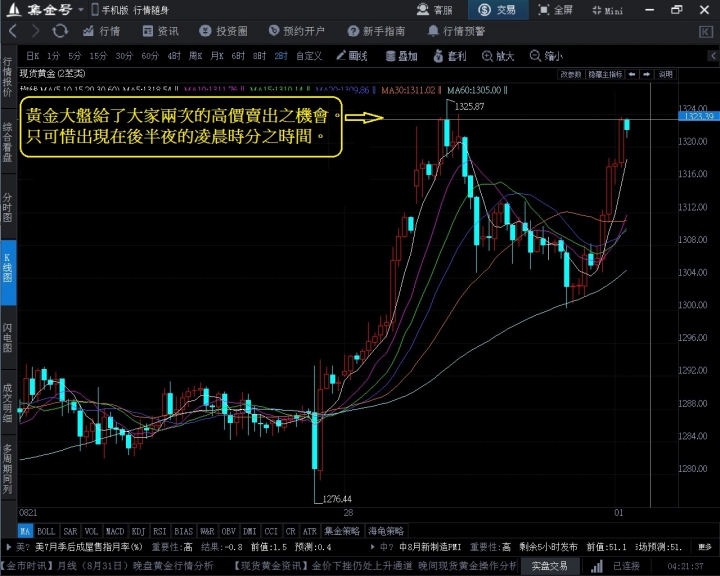Click 更多 for more news
The image size is (720, 576).
click(704, 547)
